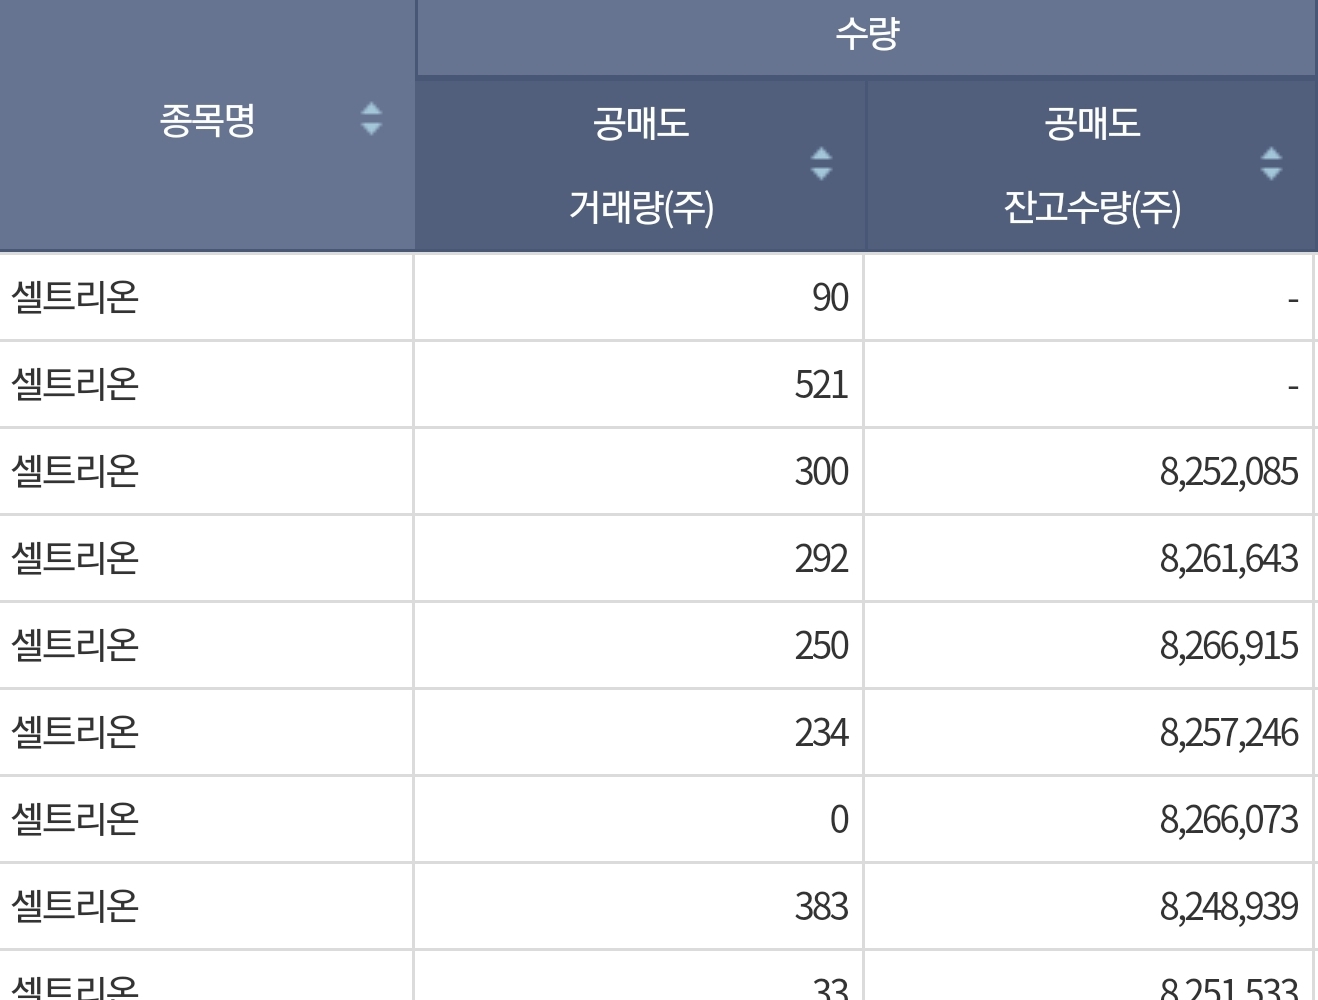Sort by 종목명 column arrows
The height and width of the screenshot is (1000, 1318).
[371, 119]
